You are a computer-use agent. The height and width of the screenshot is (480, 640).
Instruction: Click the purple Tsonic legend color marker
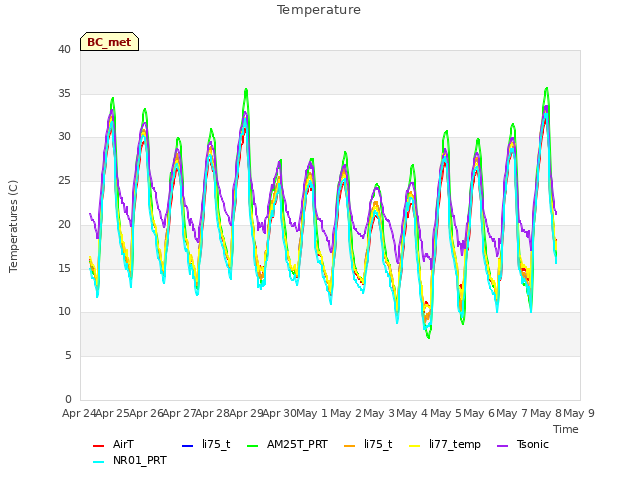(x=502, y=445)
